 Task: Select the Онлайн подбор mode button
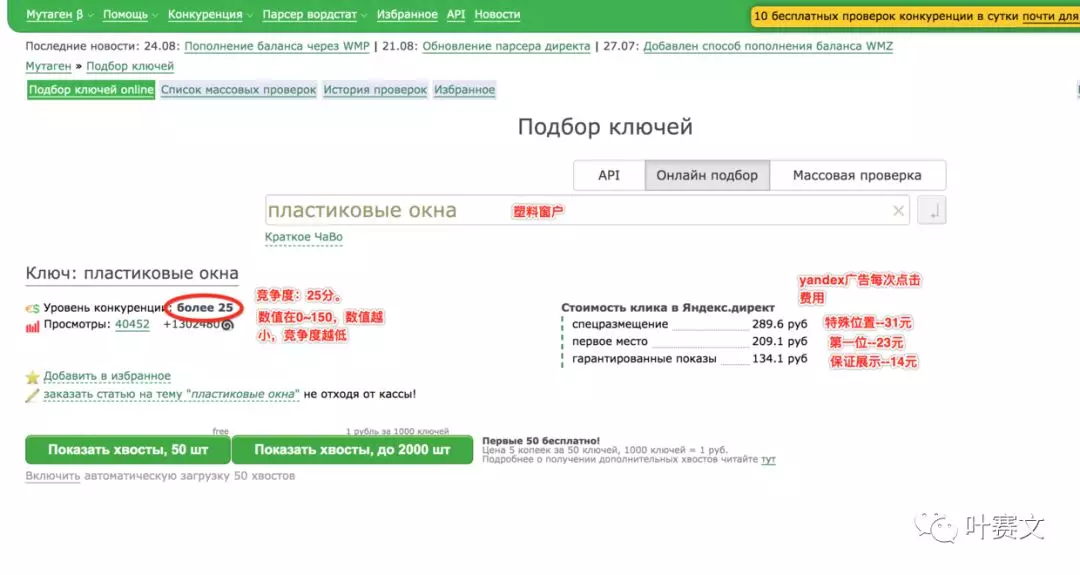click(x=707, y=176)
